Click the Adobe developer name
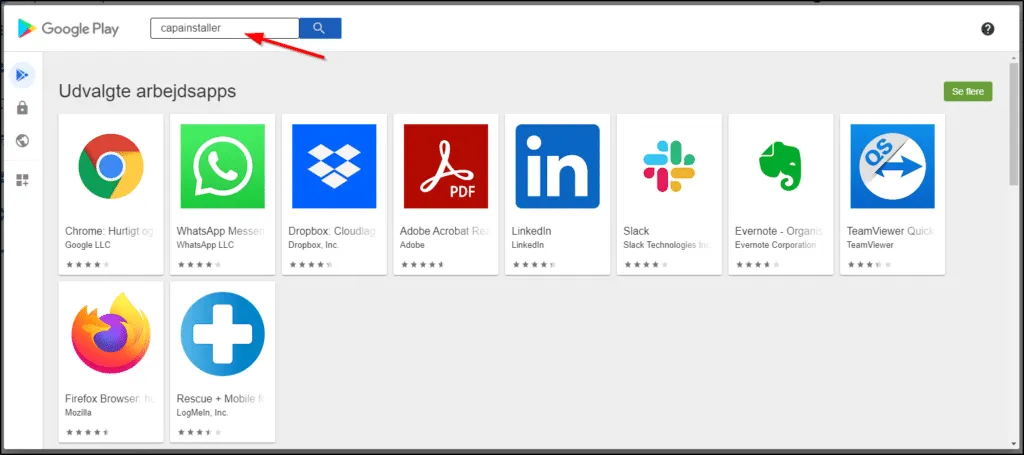 click(412, 245)
